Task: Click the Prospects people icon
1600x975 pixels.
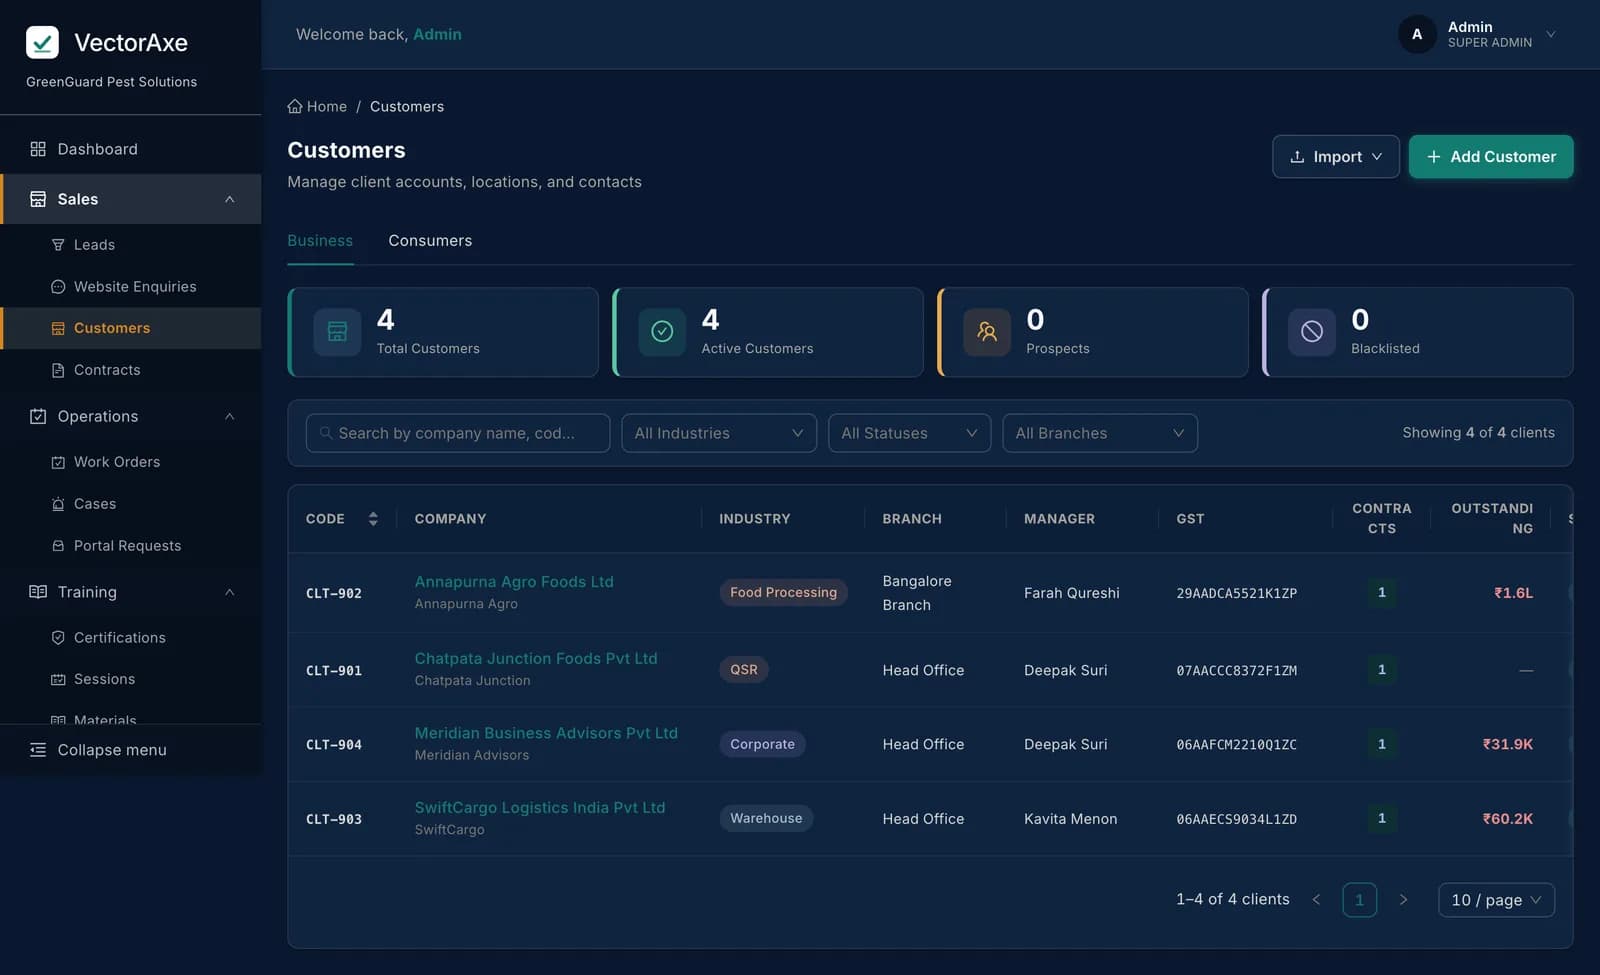Action: [x=987, y=332]
